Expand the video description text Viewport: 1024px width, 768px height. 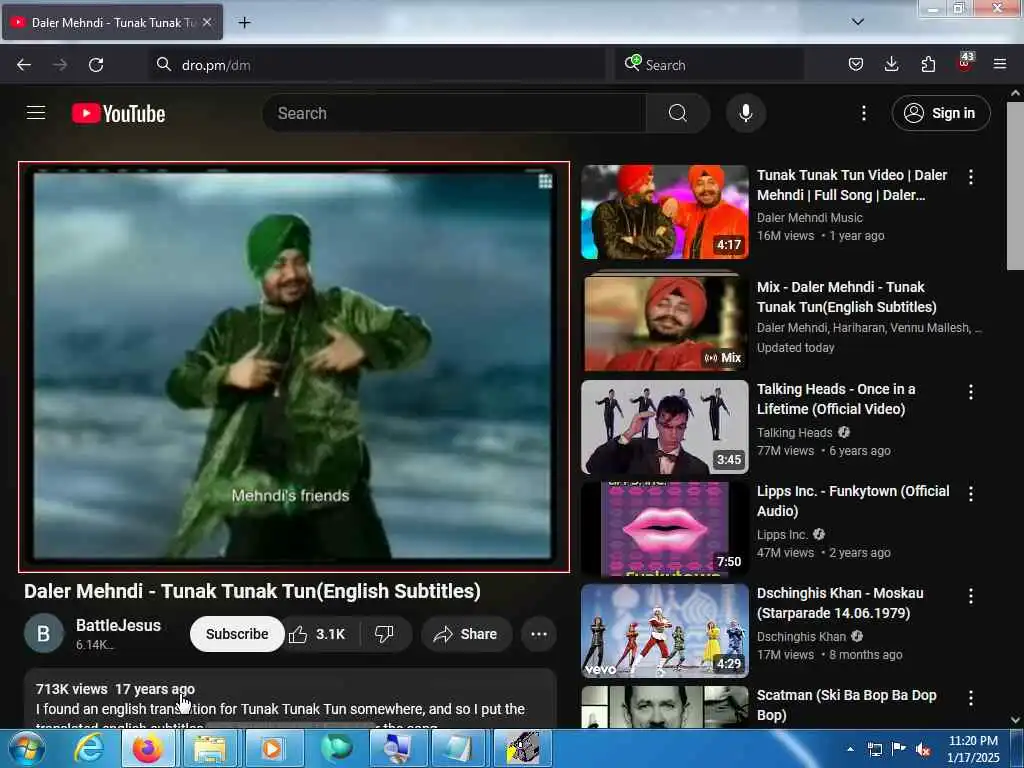coord(290,699)
